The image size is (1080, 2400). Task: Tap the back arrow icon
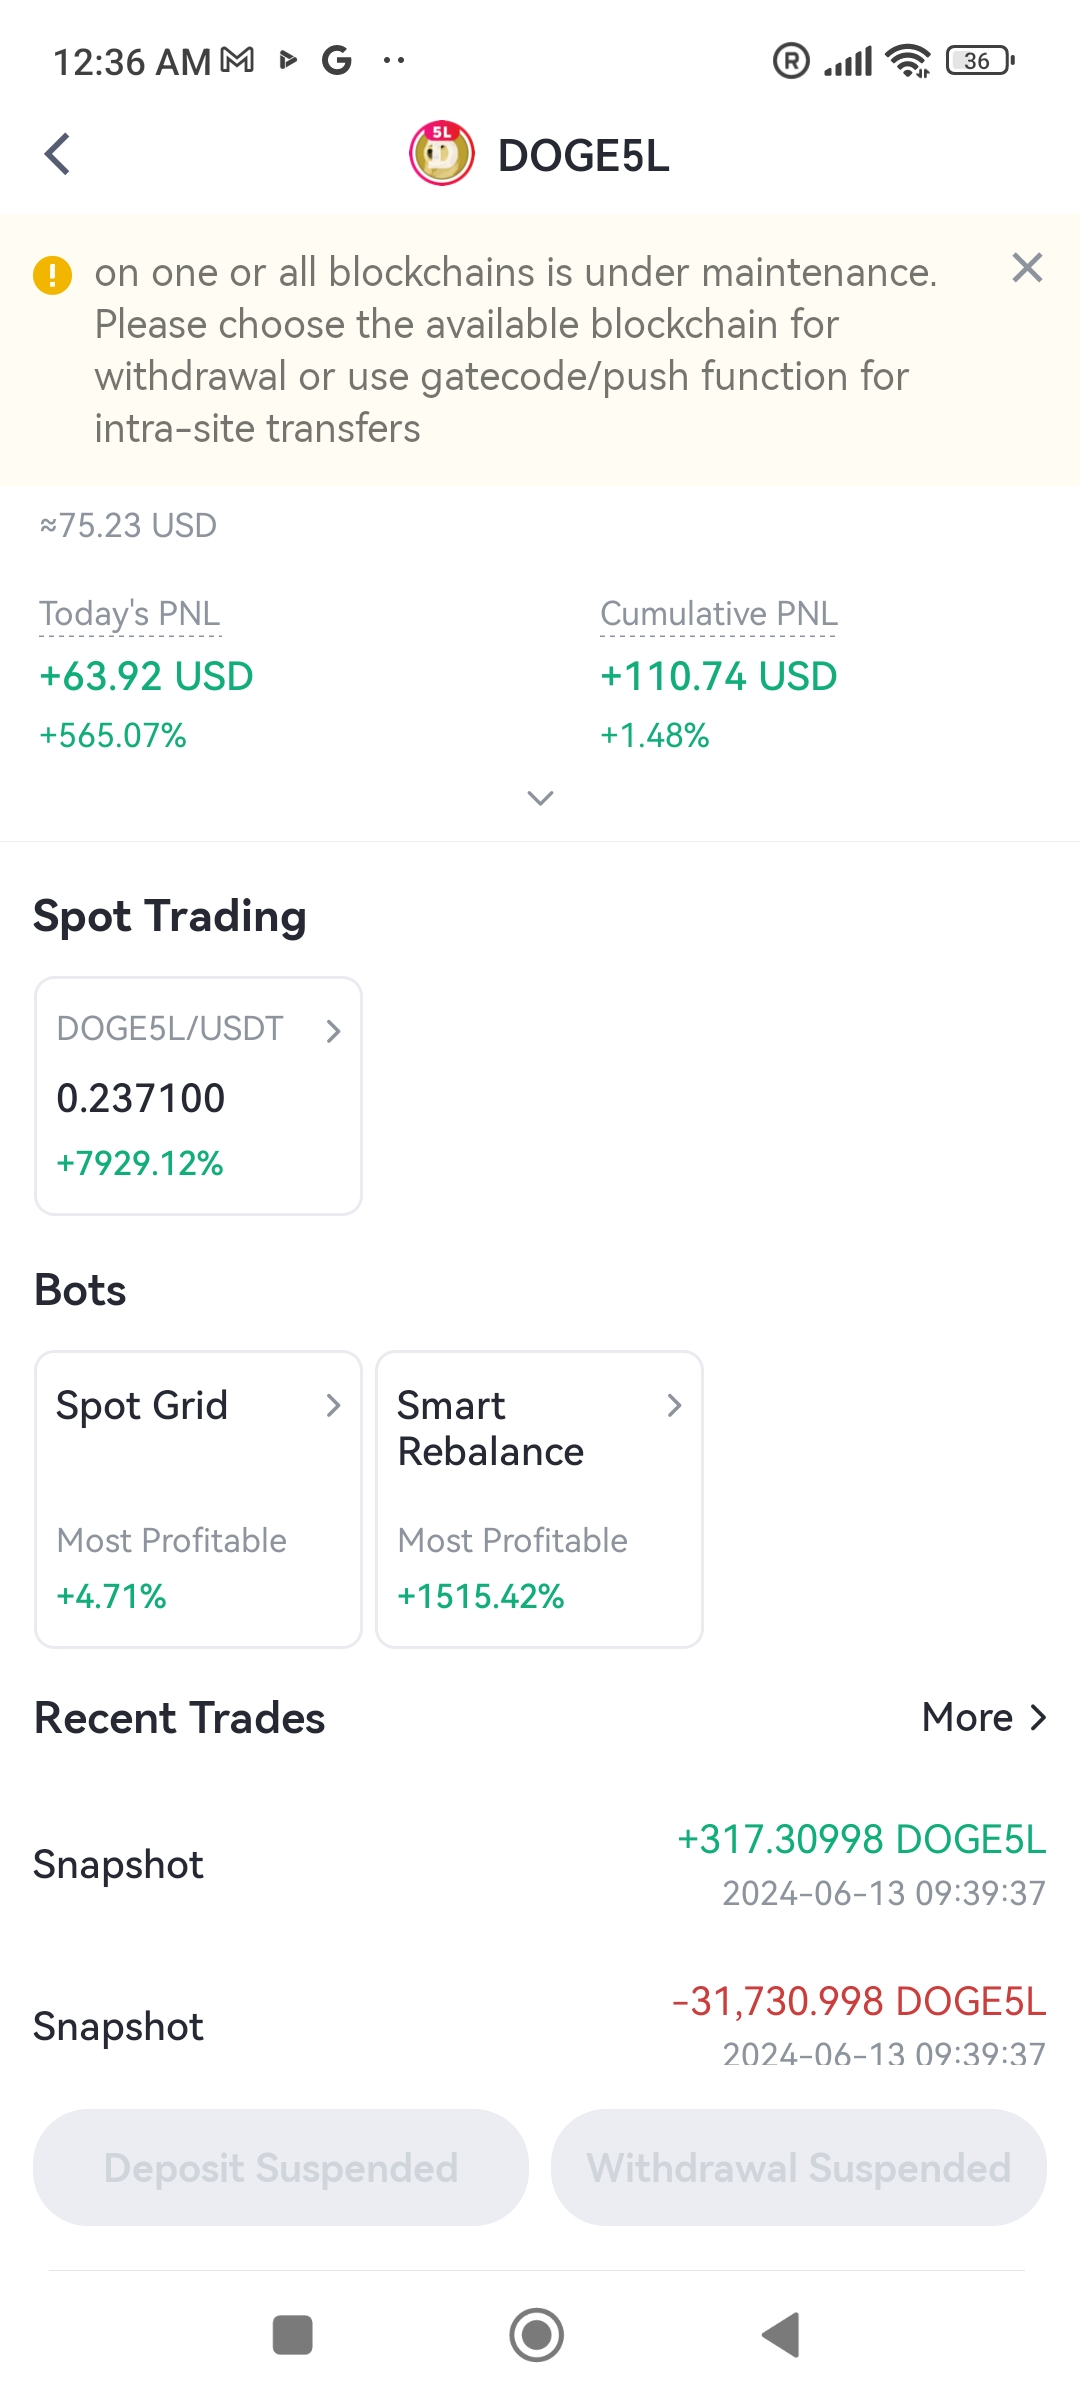pyautogui.click(x=58, y=154)
